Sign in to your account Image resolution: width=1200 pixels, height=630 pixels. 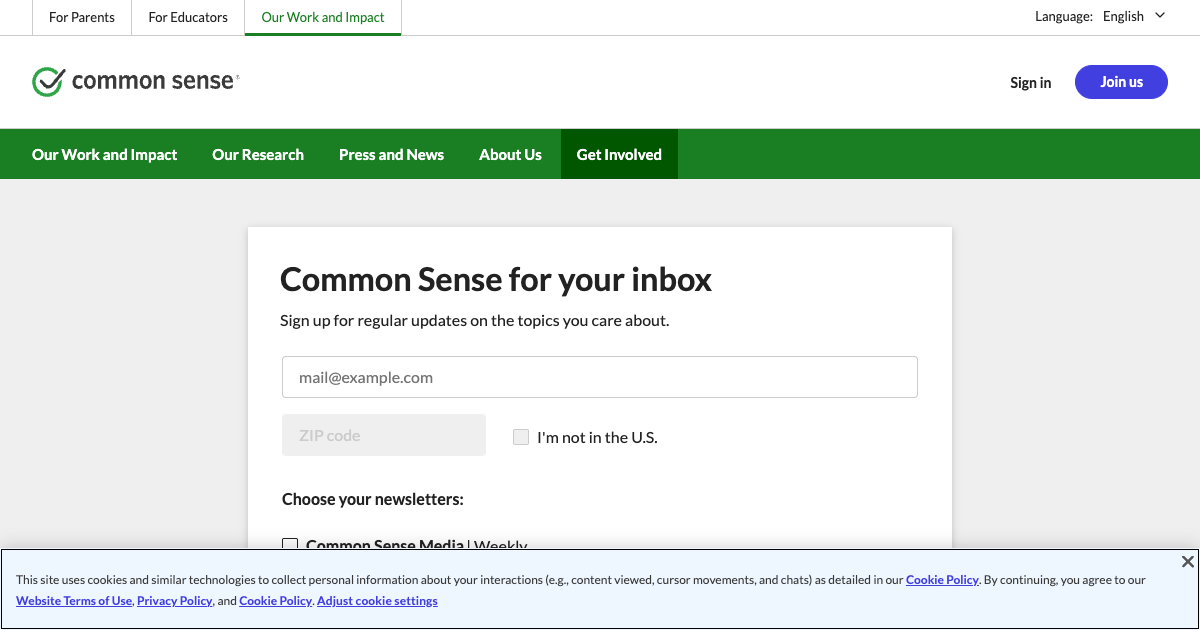click(1030, 82)
